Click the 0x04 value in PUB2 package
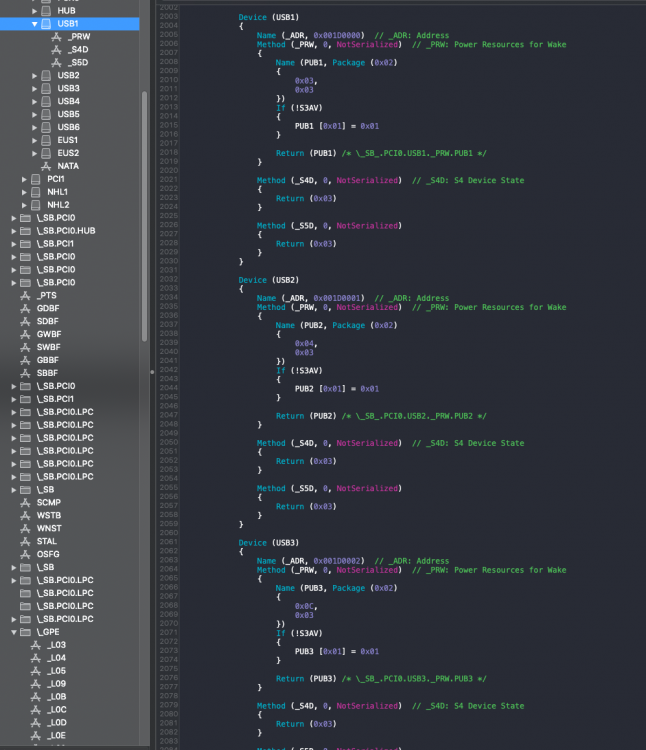 (304, 343)
